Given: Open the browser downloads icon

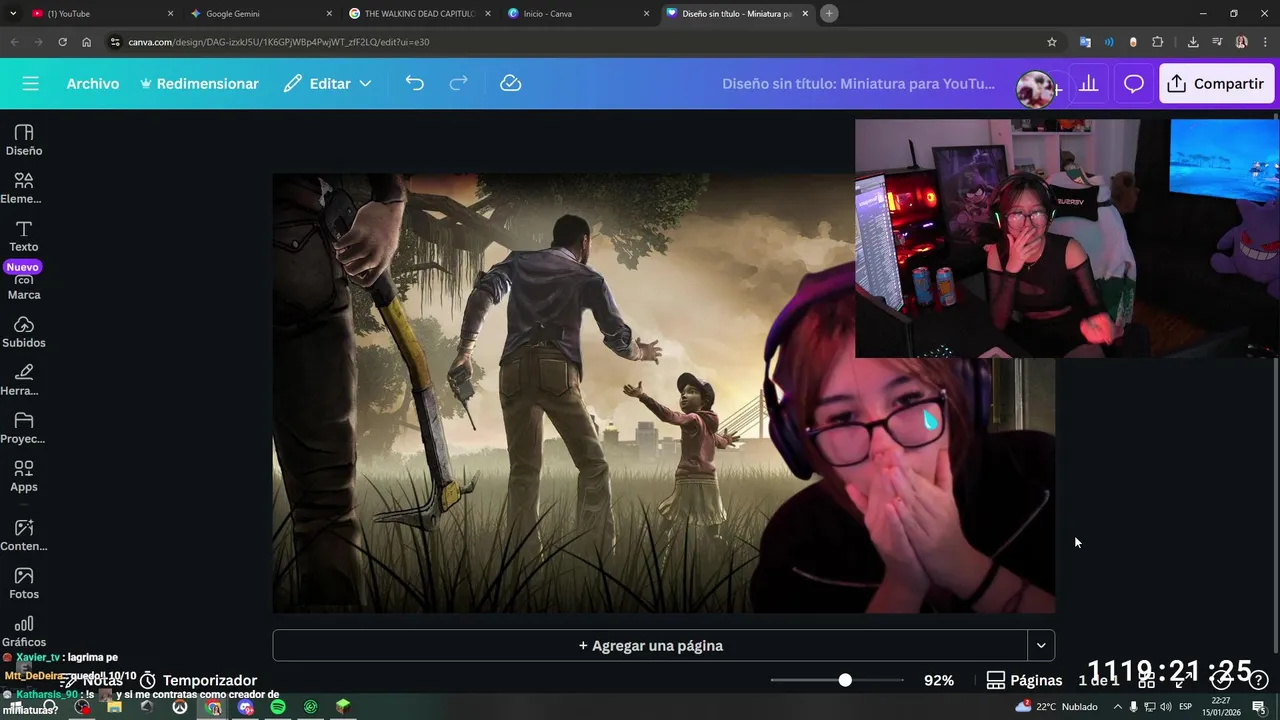Looking at the screenshot, I should 1193,42.
